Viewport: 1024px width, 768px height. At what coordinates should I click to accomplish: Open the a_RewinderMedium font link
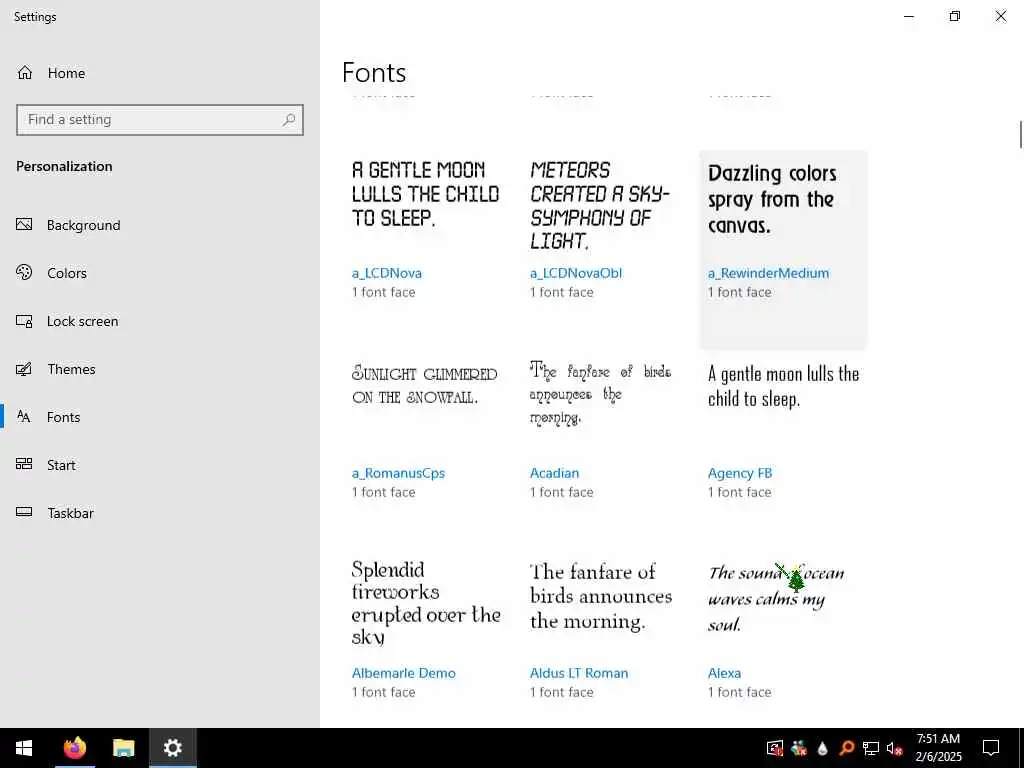pos(769,273)
